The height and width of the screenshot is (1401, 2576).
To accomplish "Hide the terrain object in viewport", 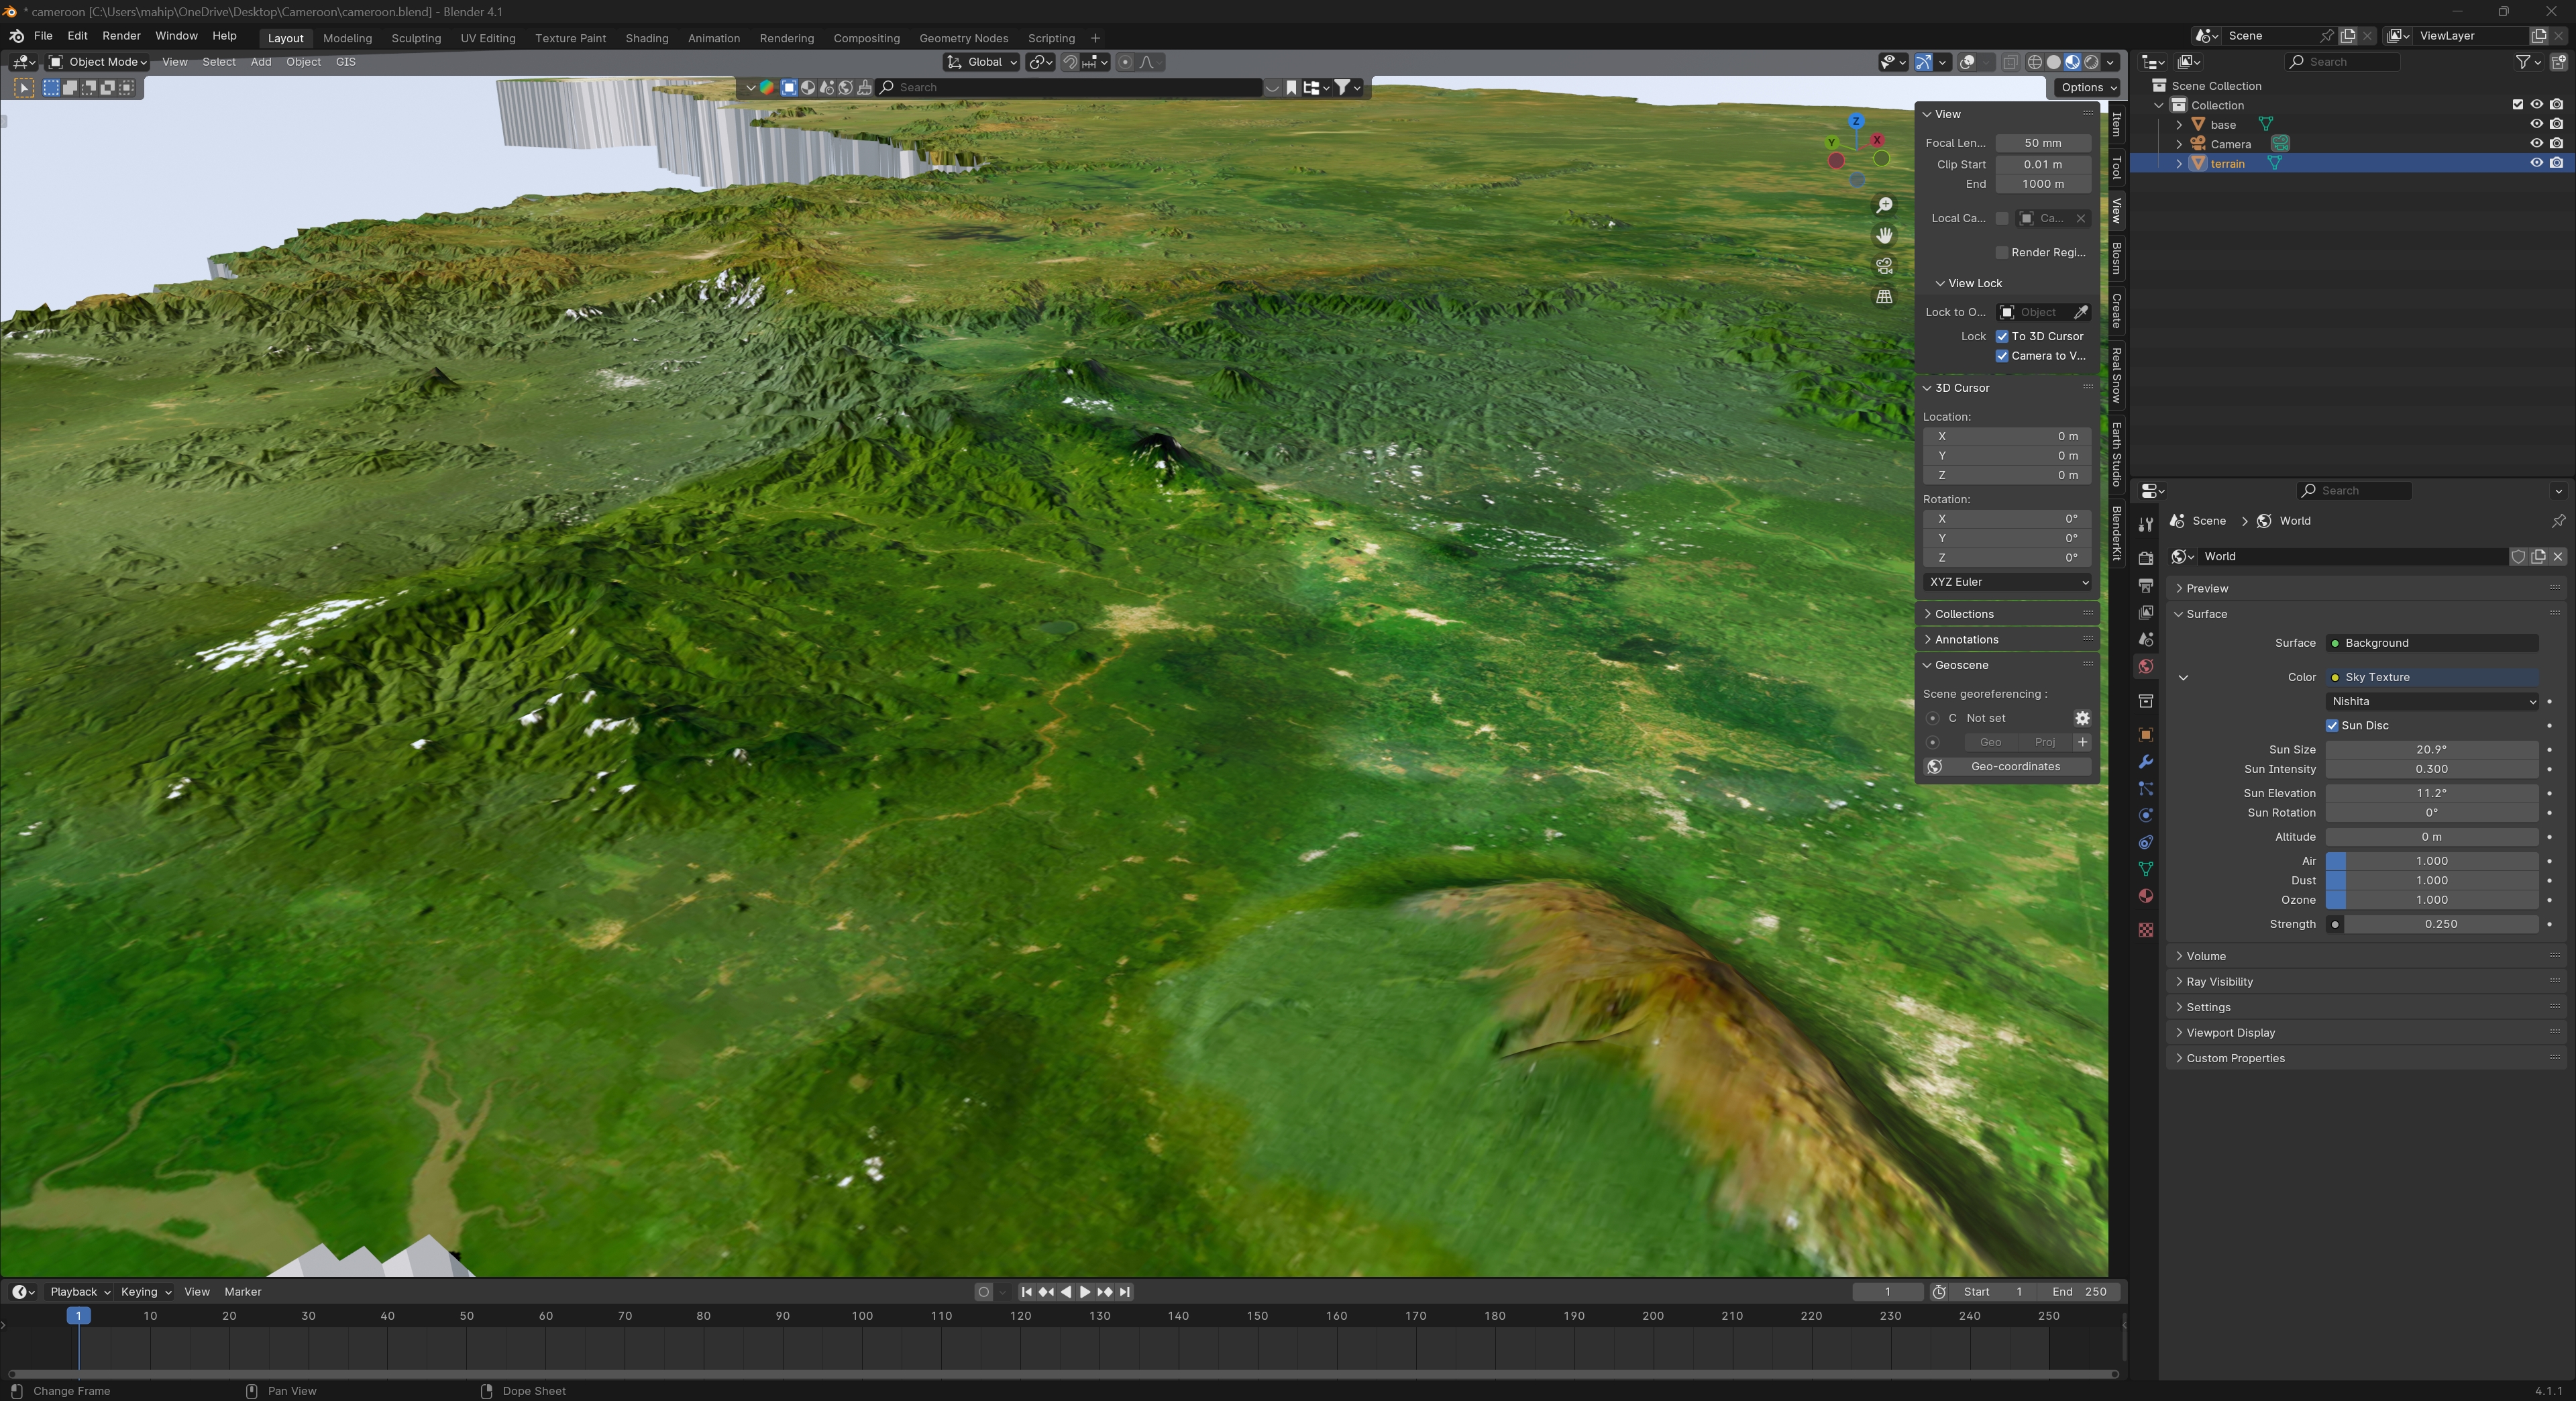I will [2536, 163].
